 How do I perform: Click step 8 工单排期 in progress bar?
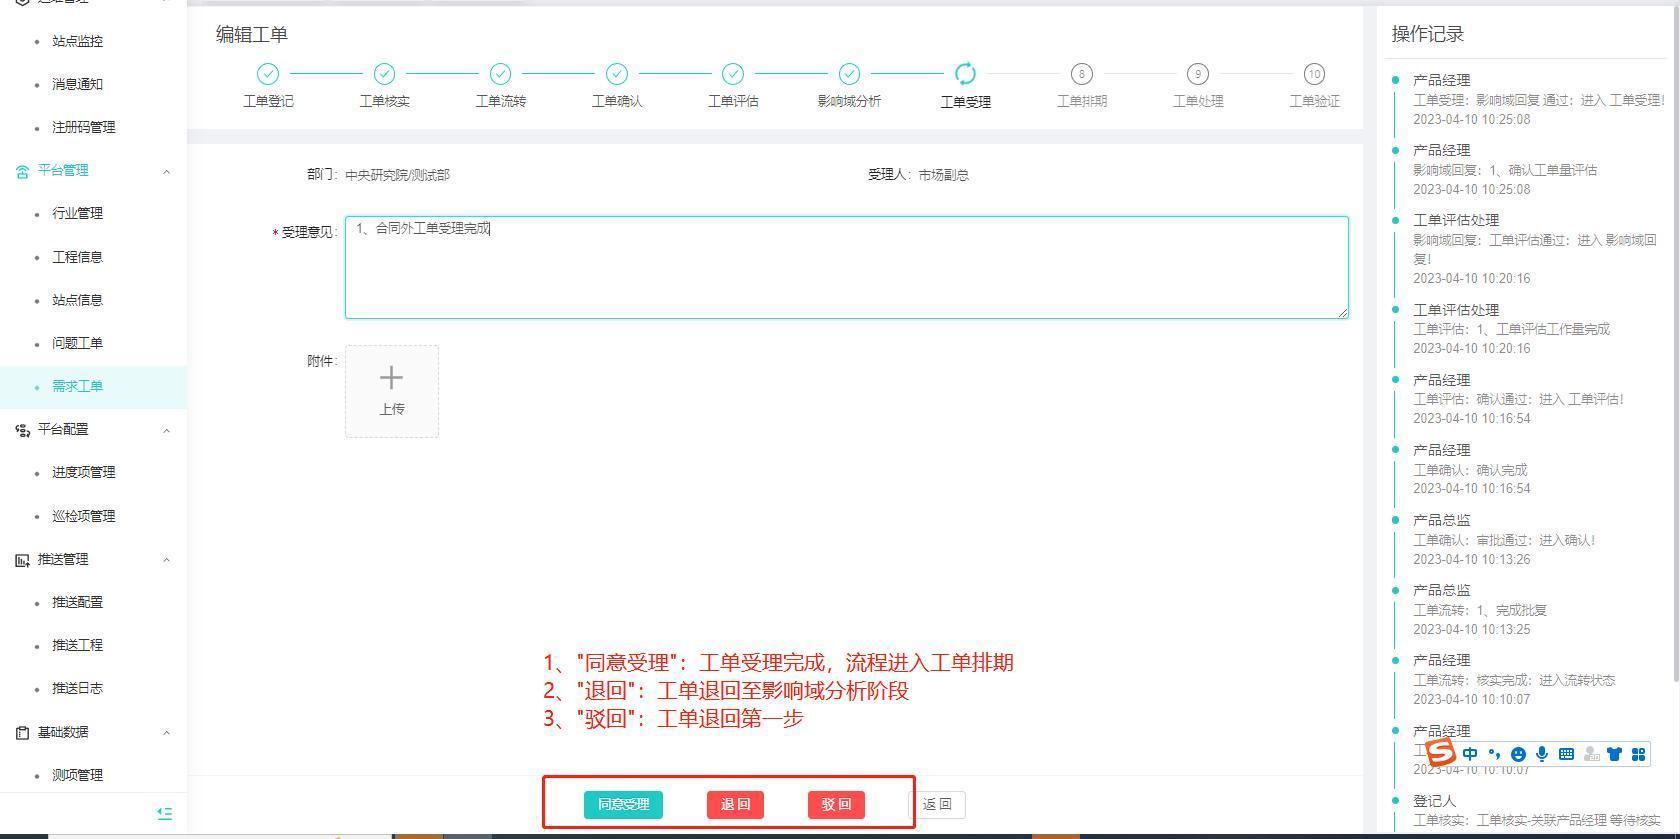click(1081, 74)
